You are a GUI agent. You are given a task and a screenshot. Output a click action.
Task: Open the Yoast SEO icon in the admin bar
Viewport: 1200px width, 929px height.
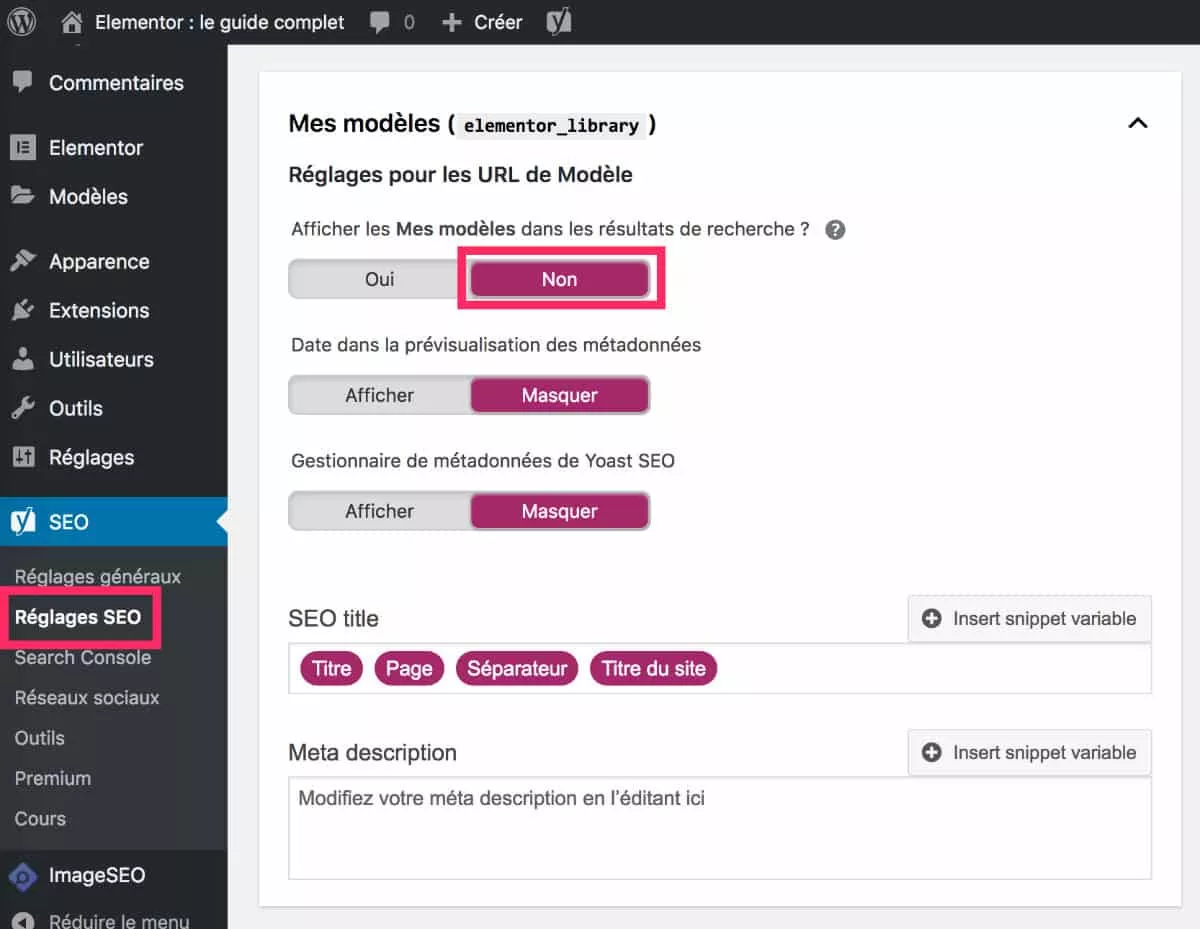pyautogui.click(x=557, y=21)
